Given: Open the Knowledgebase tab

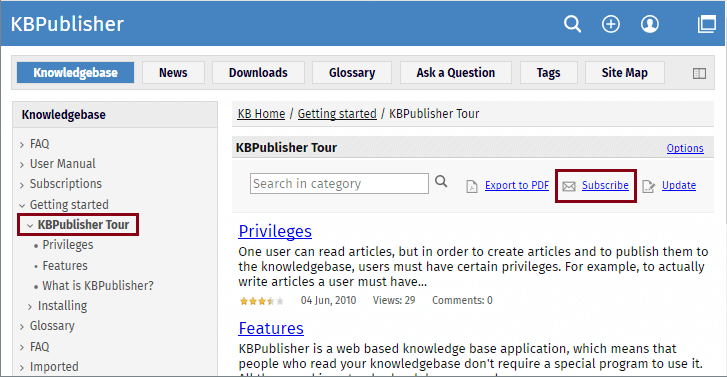Looking at the screenshot, I should point(75,73).
